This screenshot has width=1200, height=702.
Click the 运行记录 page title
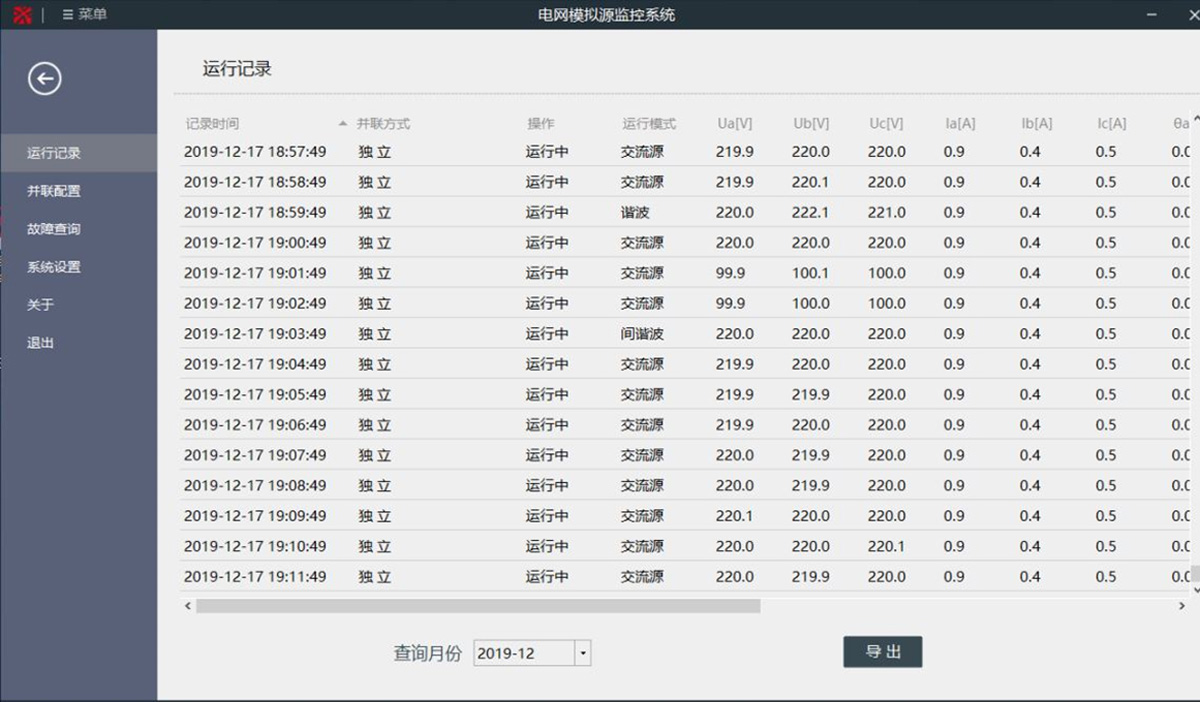pyautogui.click(x=237, y=69)
